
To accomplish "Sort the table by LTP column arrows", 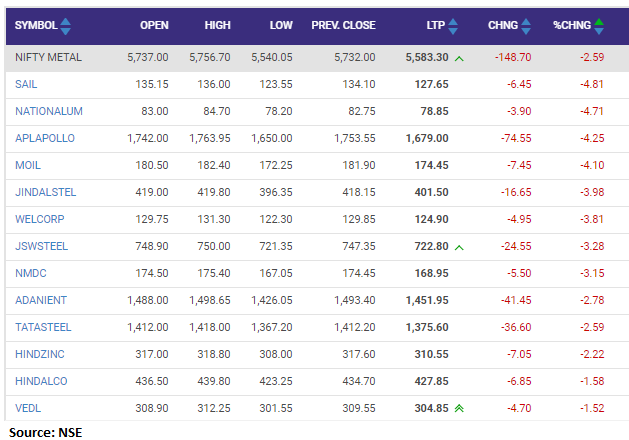I will (453, 27).
